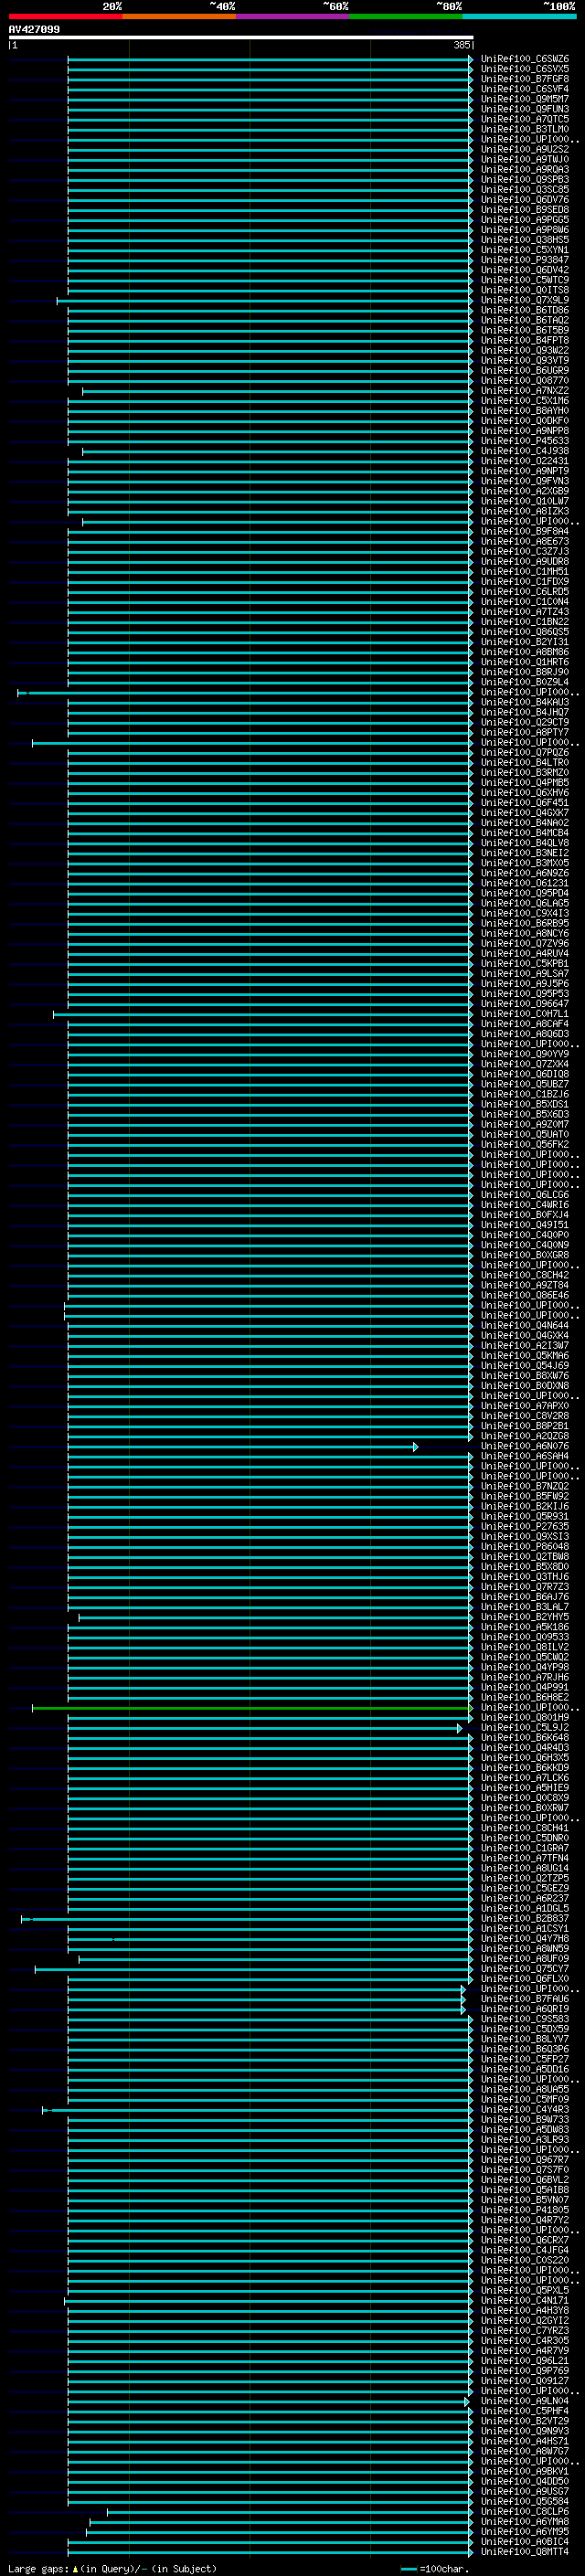Click the label UniRef100_A7APX0
Viewport: 585px width, 2576px height.
[525, 1406]
